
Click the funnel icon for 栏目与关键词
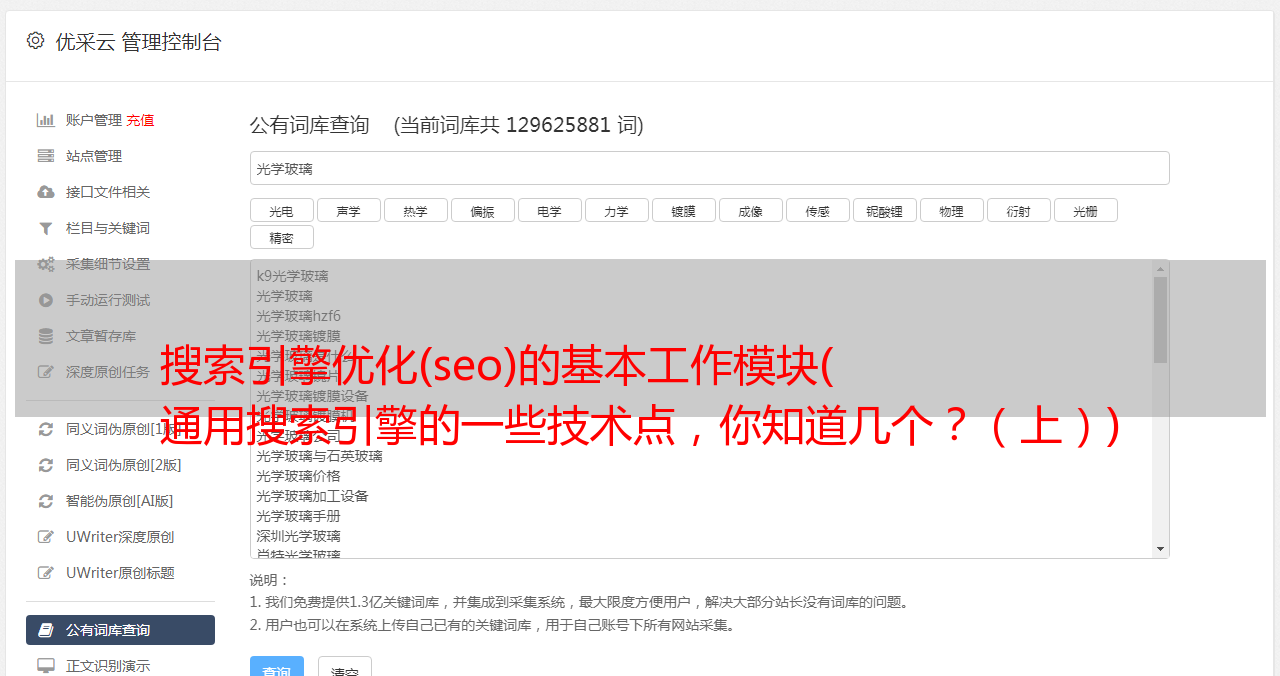coord(46,228)
